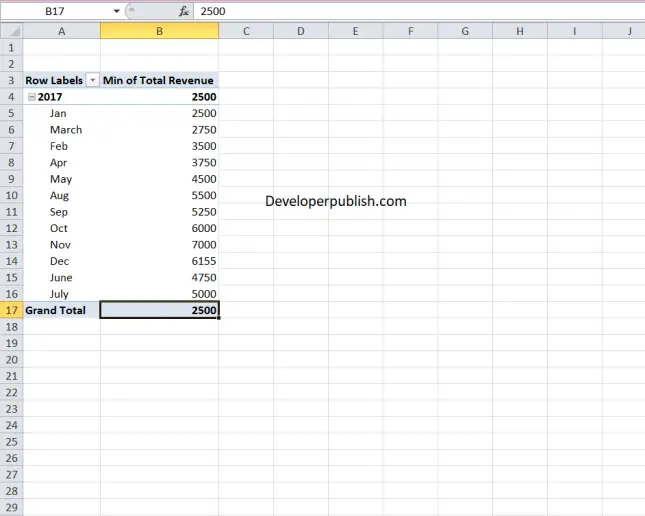This screenshot has height=516, width=645.
Task: Collapse the 2017 group in pivot table
Action: point(31,97)
